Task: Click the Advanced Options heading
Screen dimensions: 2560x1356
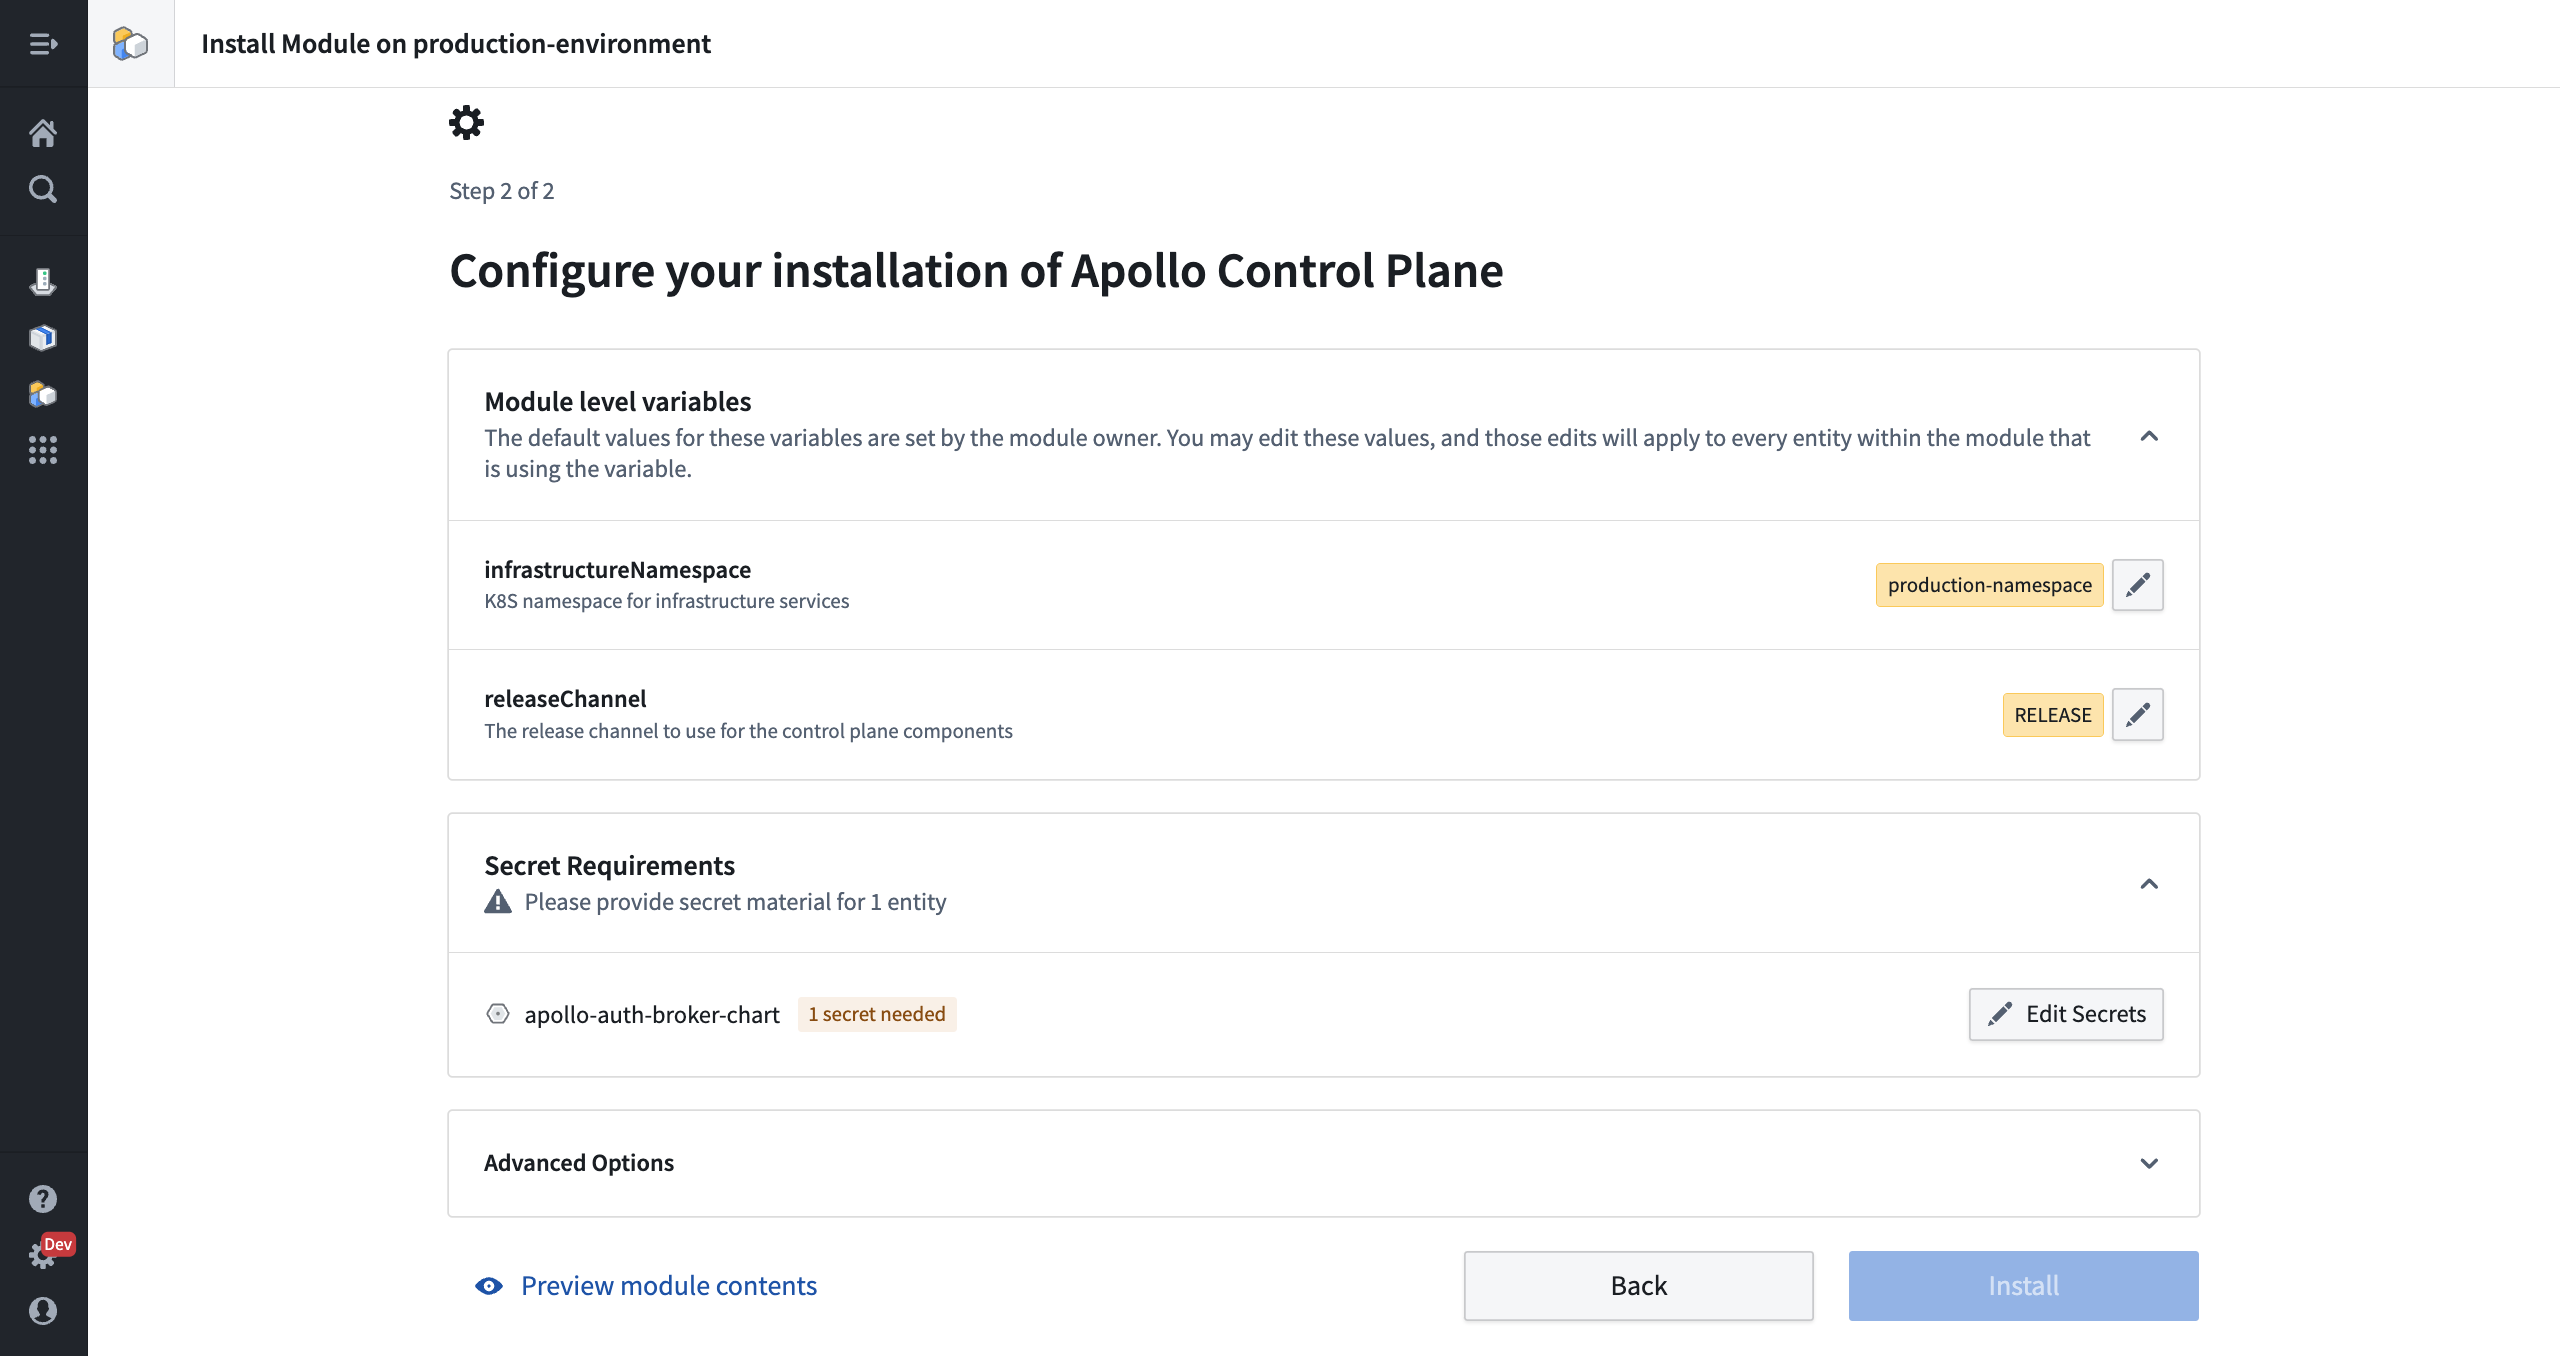Action: (579, 1163)
